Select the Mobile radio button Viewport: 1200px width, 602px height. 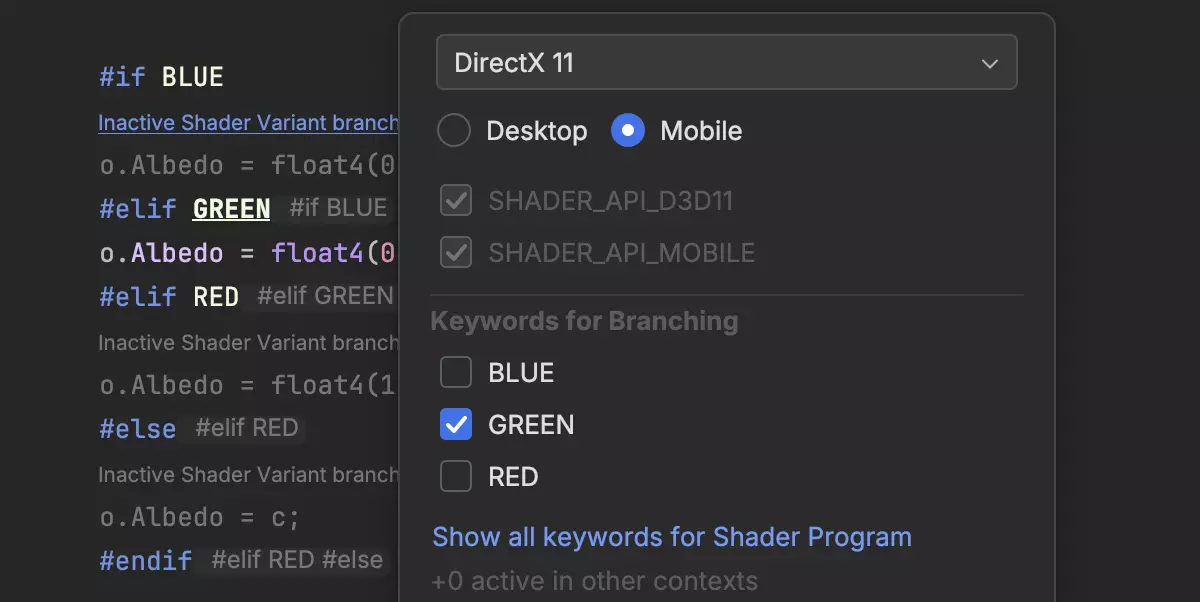pyautogui.click(x=628, y=130)
